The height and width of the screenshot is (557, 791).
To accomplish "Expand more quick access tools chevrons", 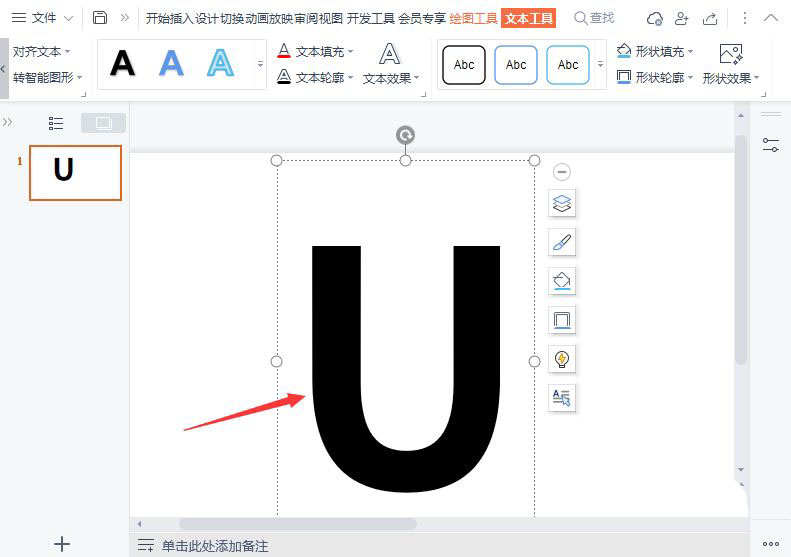I will (x=125, y=18).
